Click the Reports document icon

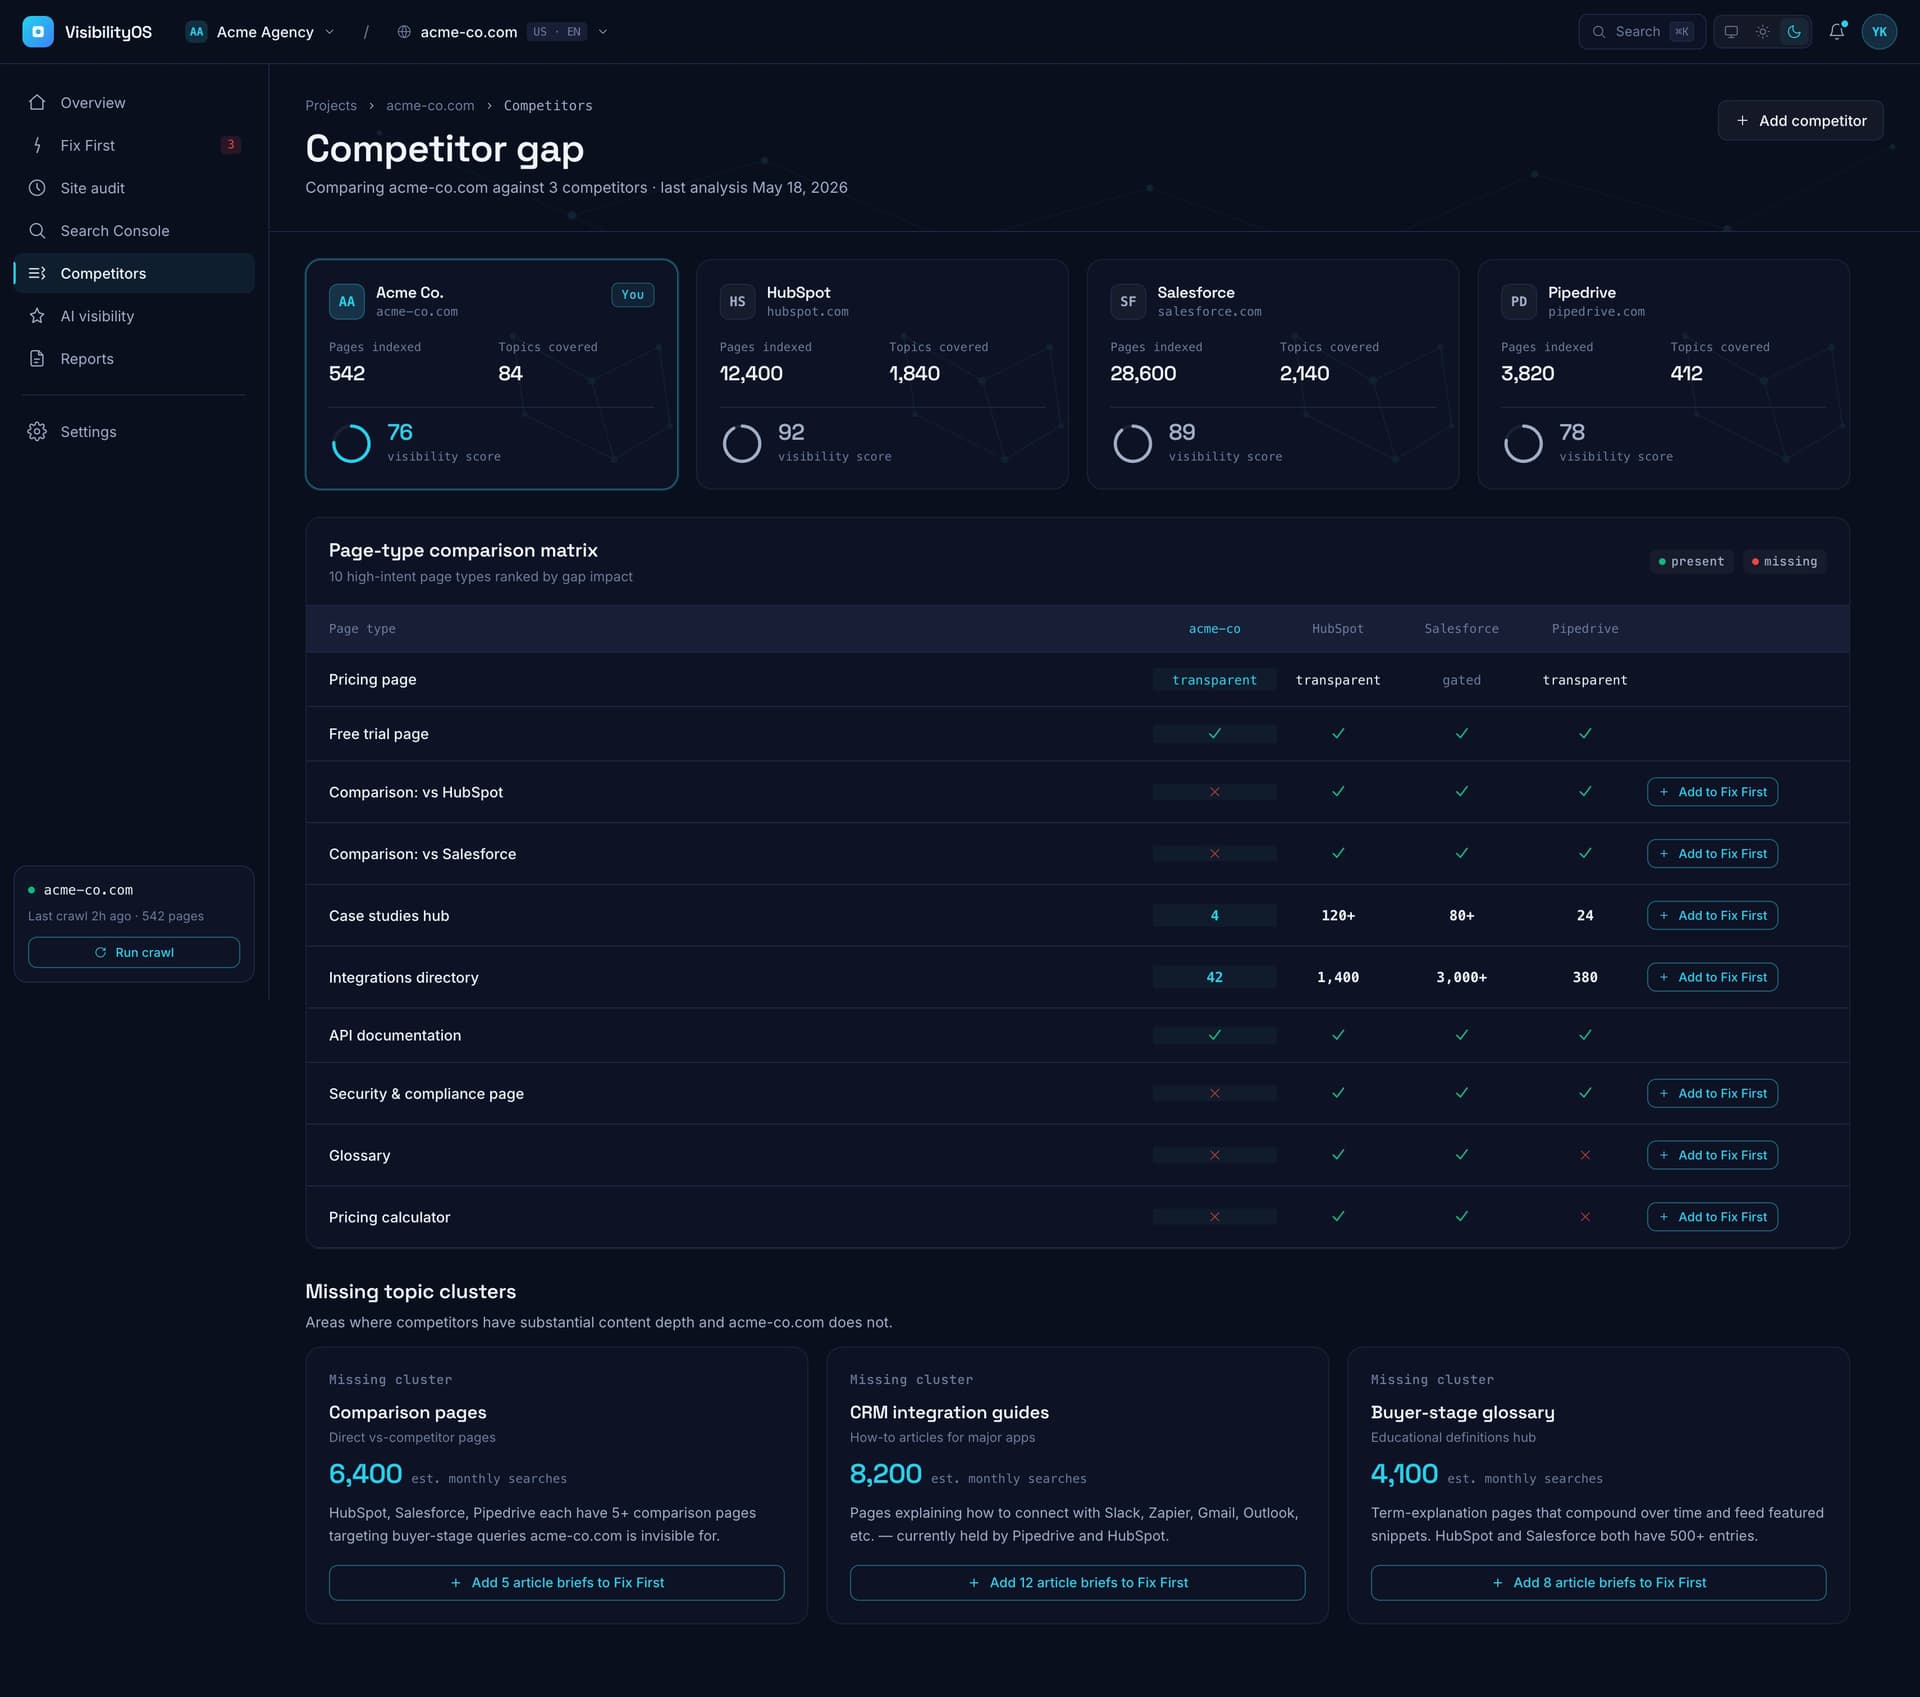(x=37, y=359)
